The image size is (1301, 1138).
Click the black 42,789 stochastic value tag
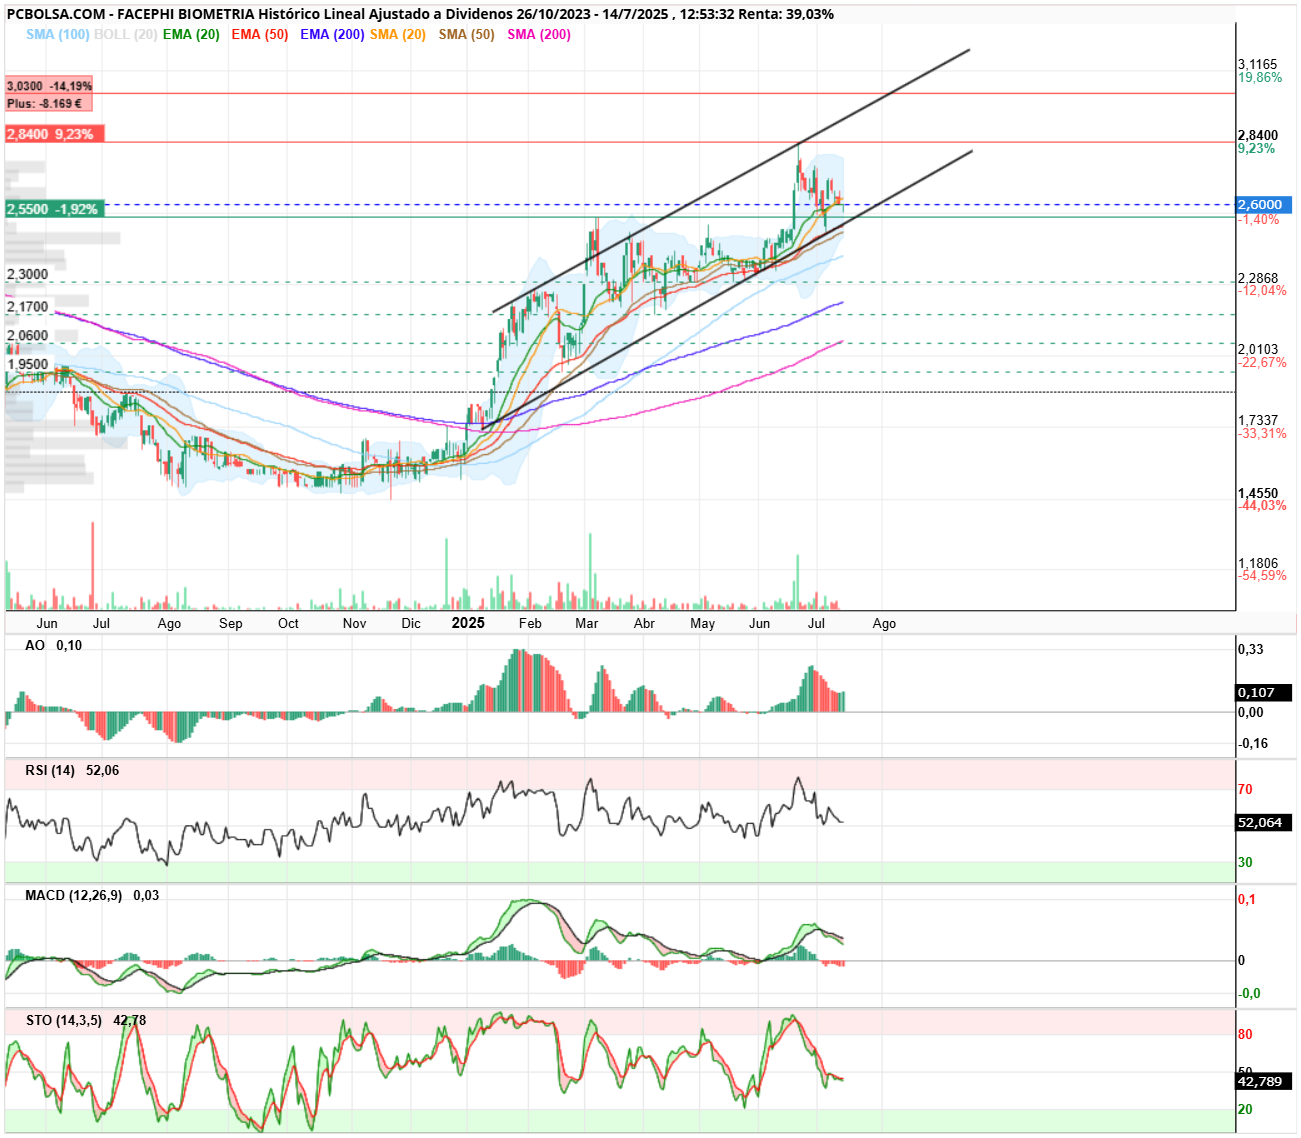(x=1264, y=1082)
